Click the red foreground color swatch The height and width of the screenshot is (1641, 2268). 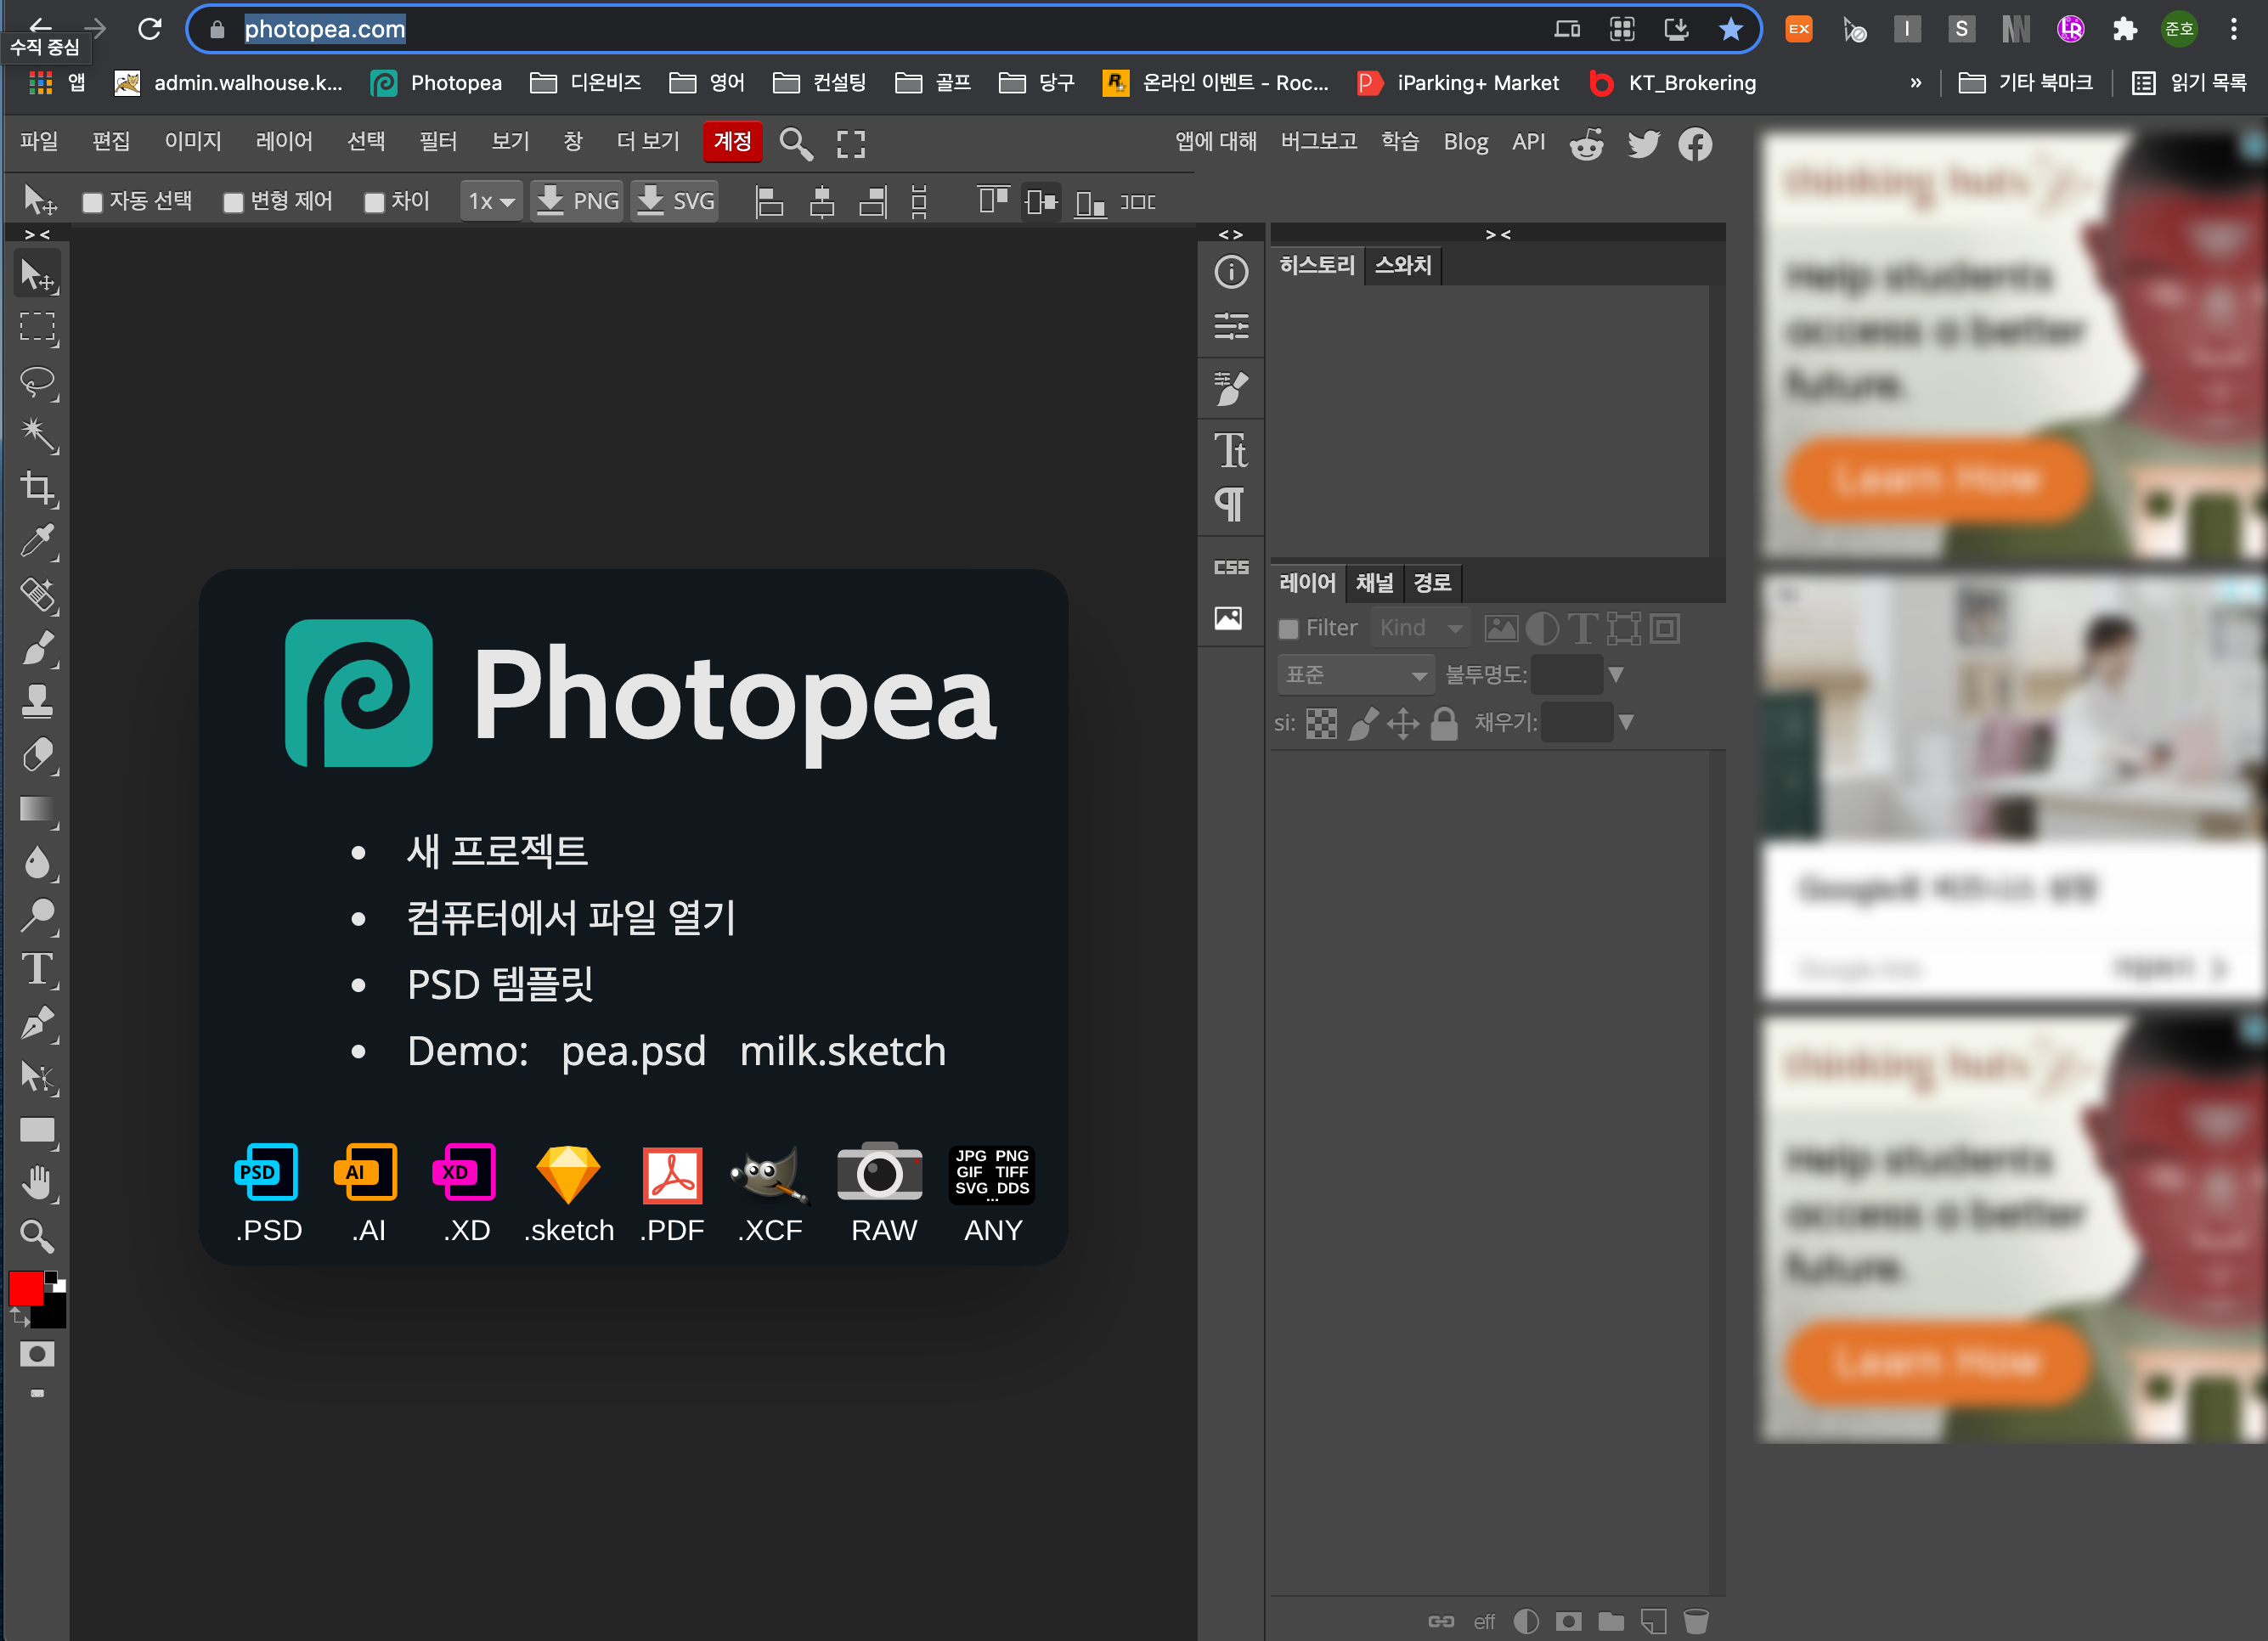(25, 1288)
